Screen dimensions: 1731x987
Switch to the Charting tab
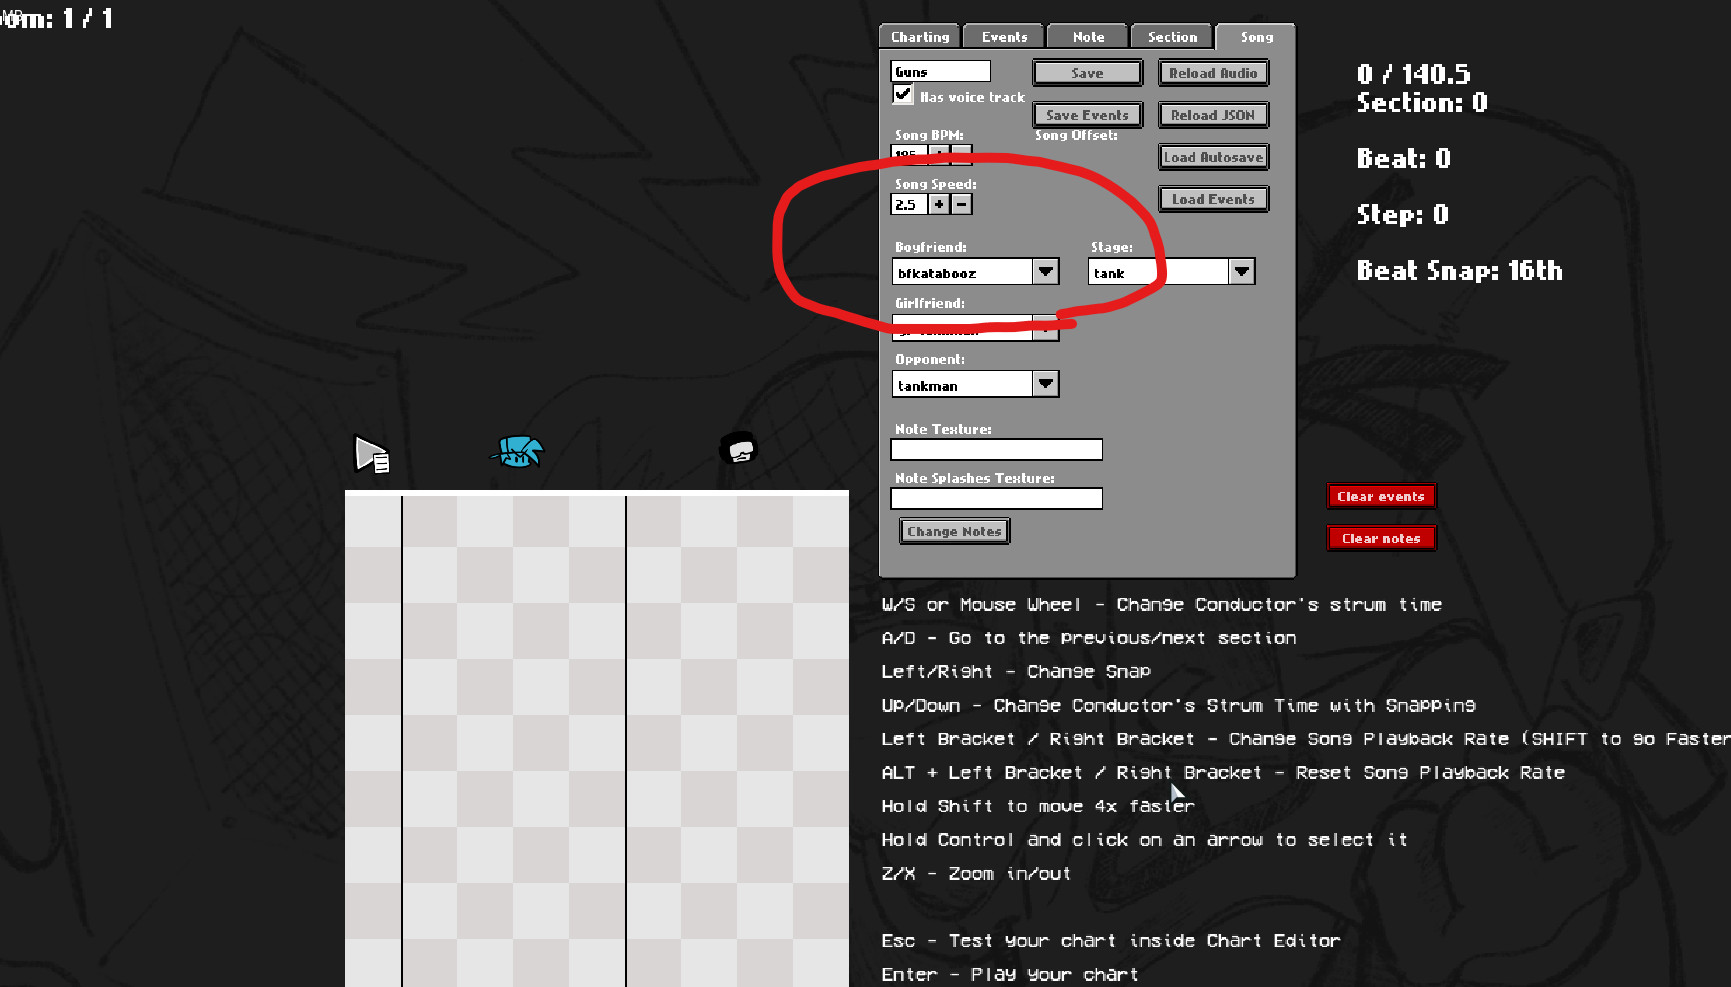click(x=920, y=37)
